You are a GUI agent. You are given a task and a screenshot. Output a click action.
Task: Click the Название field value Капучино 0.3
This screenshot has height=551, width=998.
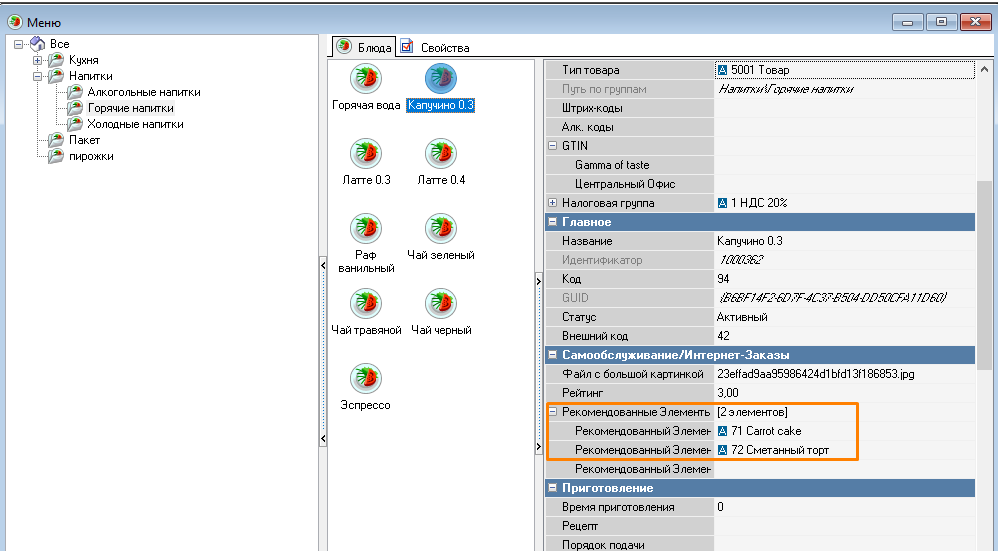pyautogui.click(x=750, y=241)
